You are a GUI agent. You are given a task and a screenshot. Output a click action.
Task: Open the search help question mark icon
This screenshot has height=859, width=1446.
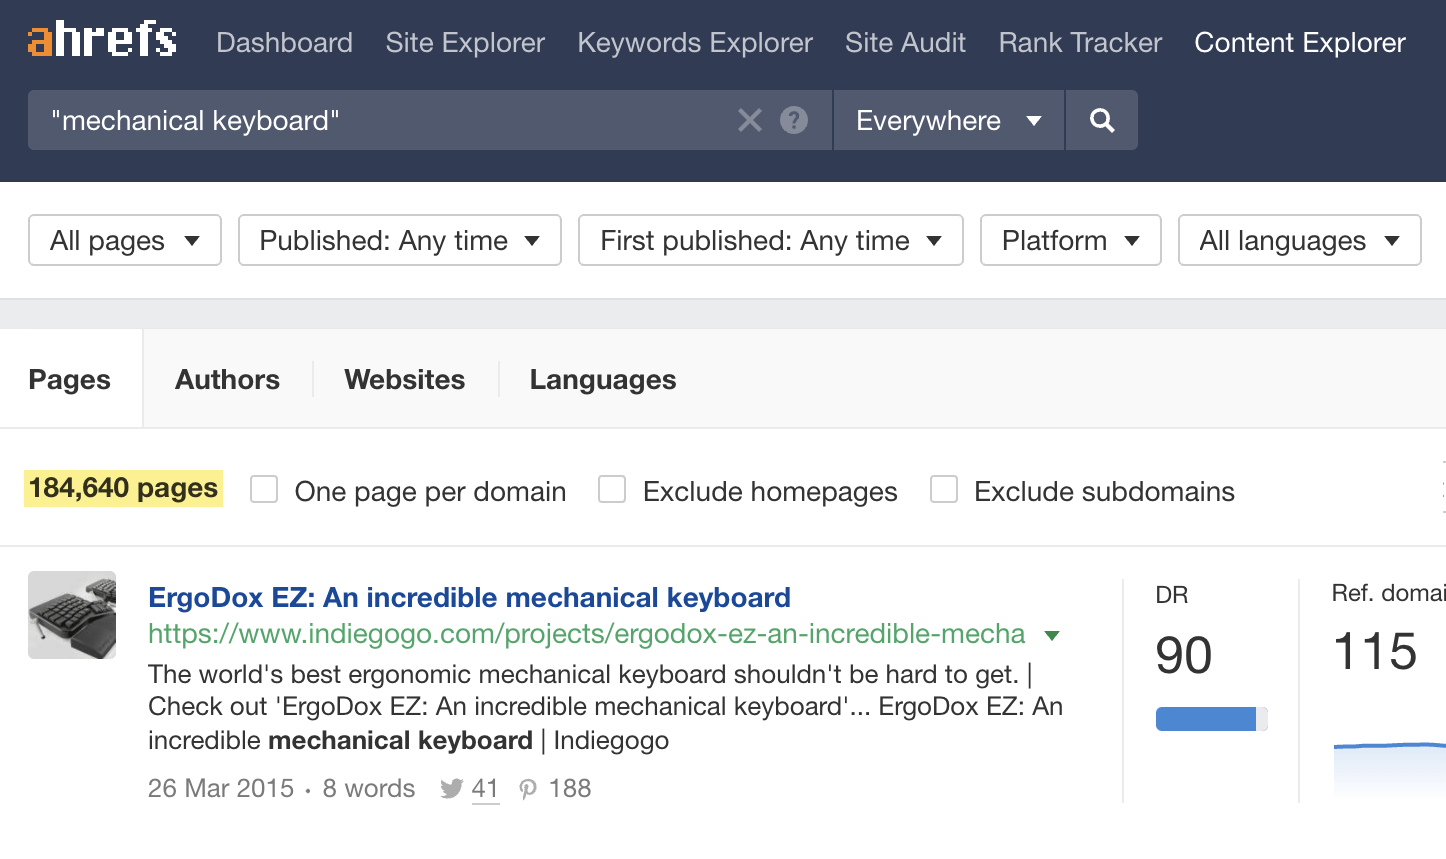coord(794,121)
